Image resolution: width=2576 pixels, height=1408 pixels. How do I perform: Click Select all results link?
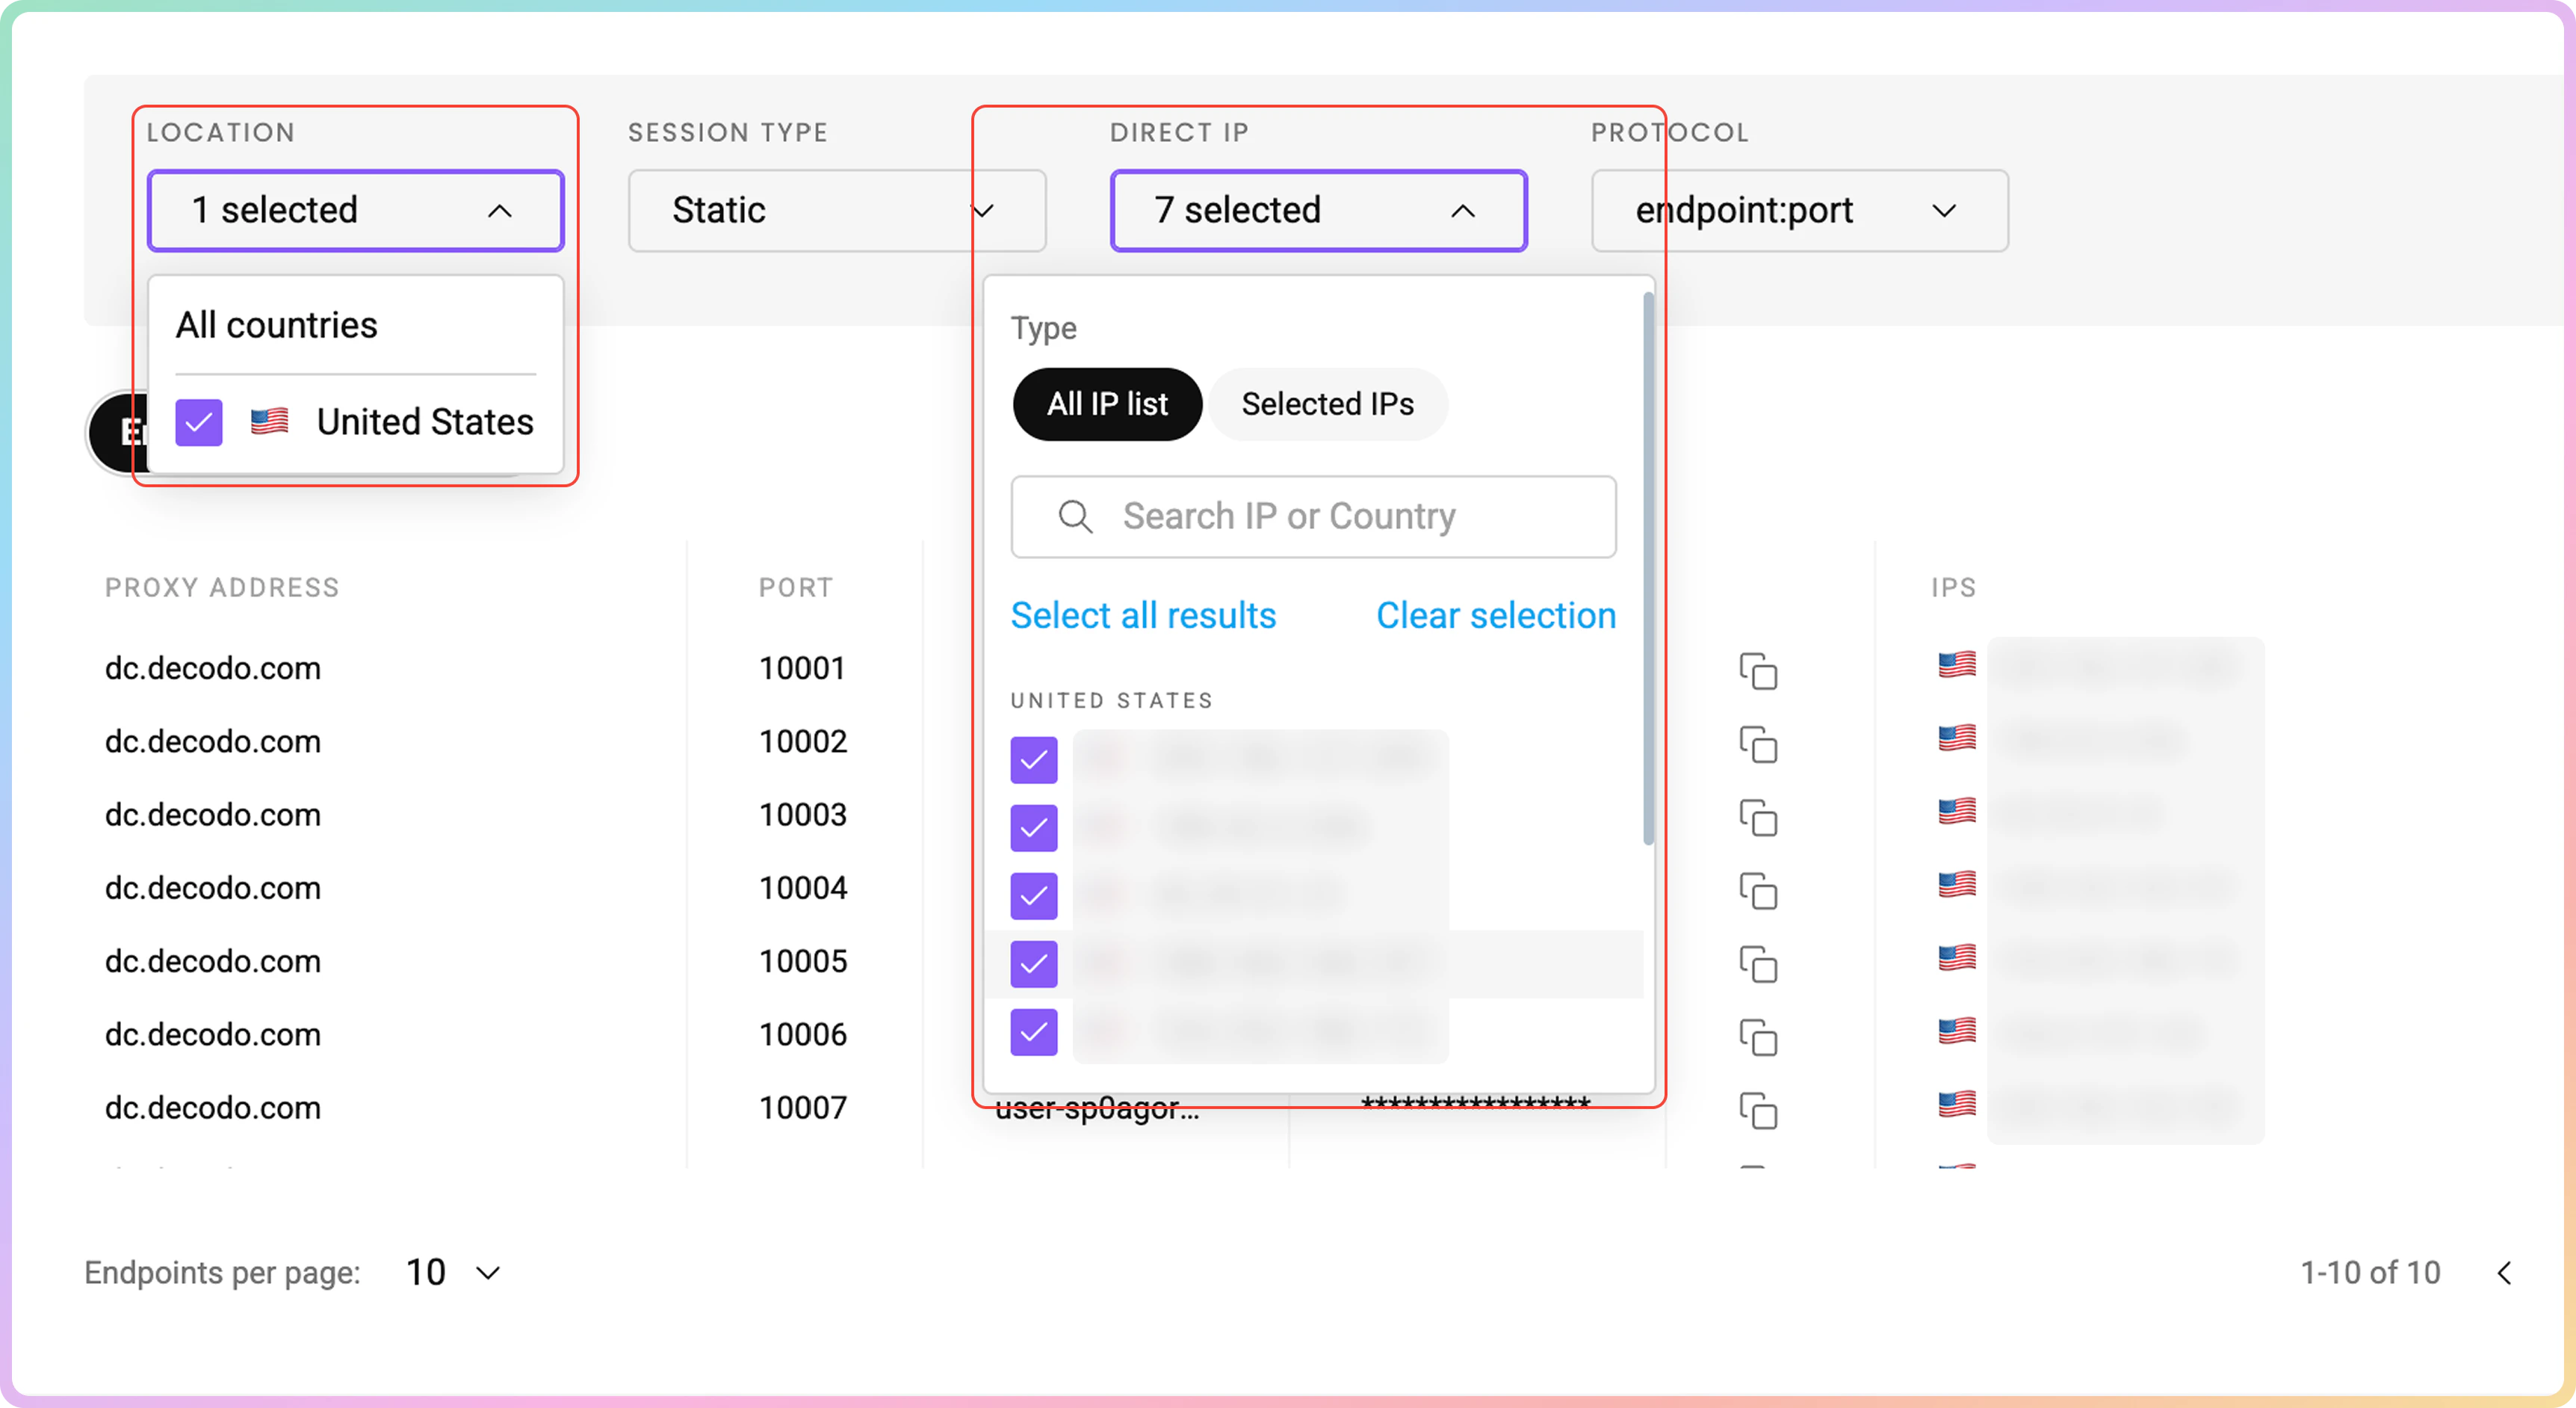coord(1143,615)
